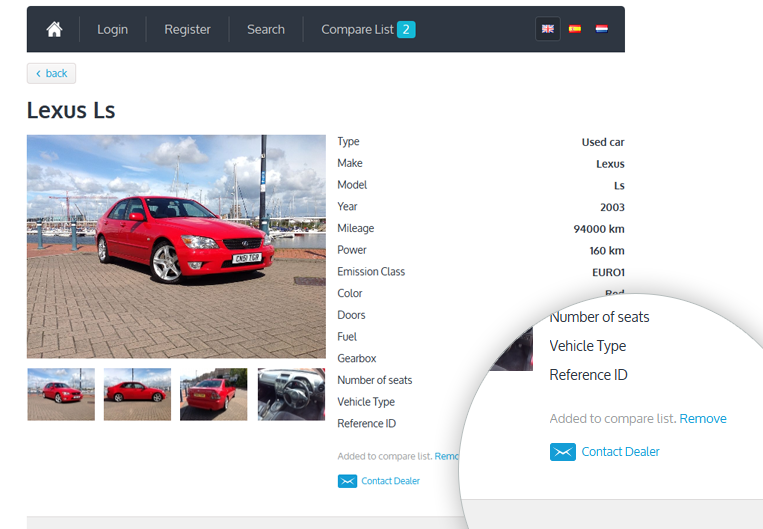Click the small Contact Dealer link
The width and height of the screenshot is (763, 529).
click(390, 481)
